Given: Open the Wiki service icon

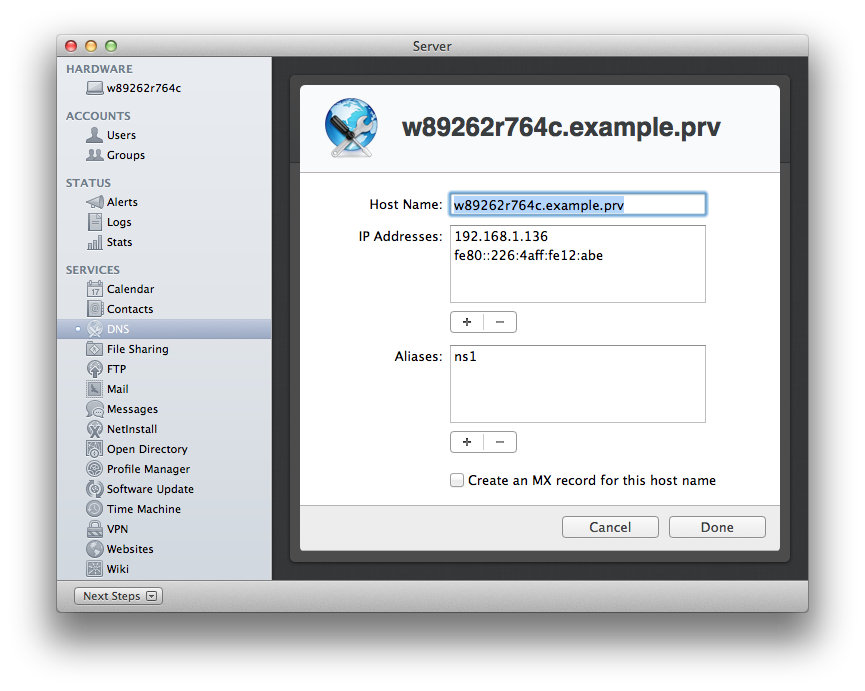Looking at the screenshot, I should click(95, 569).
